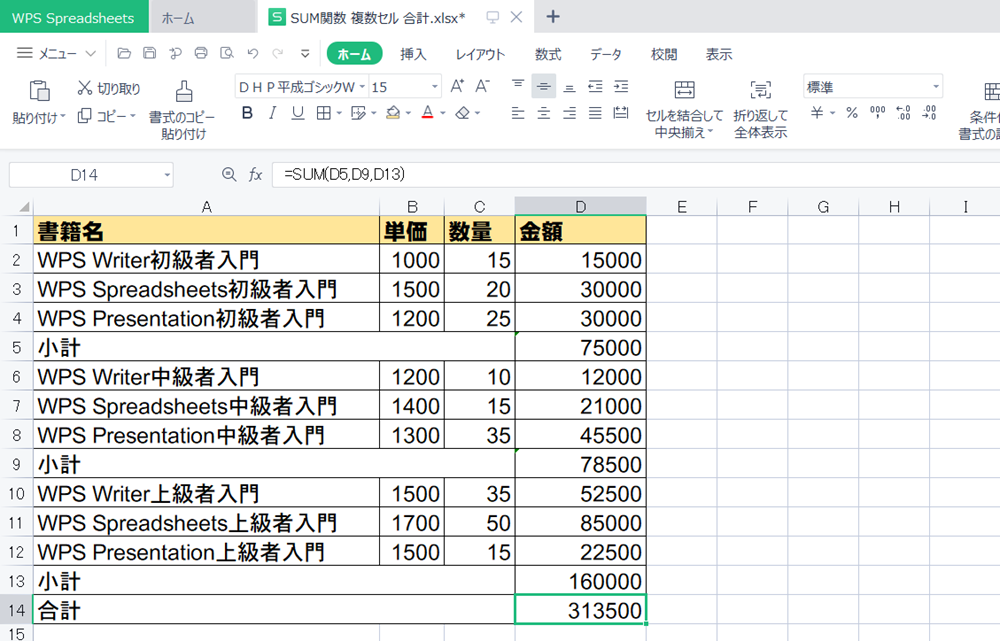
Task: Open font size dropdown
Action: 435,86
